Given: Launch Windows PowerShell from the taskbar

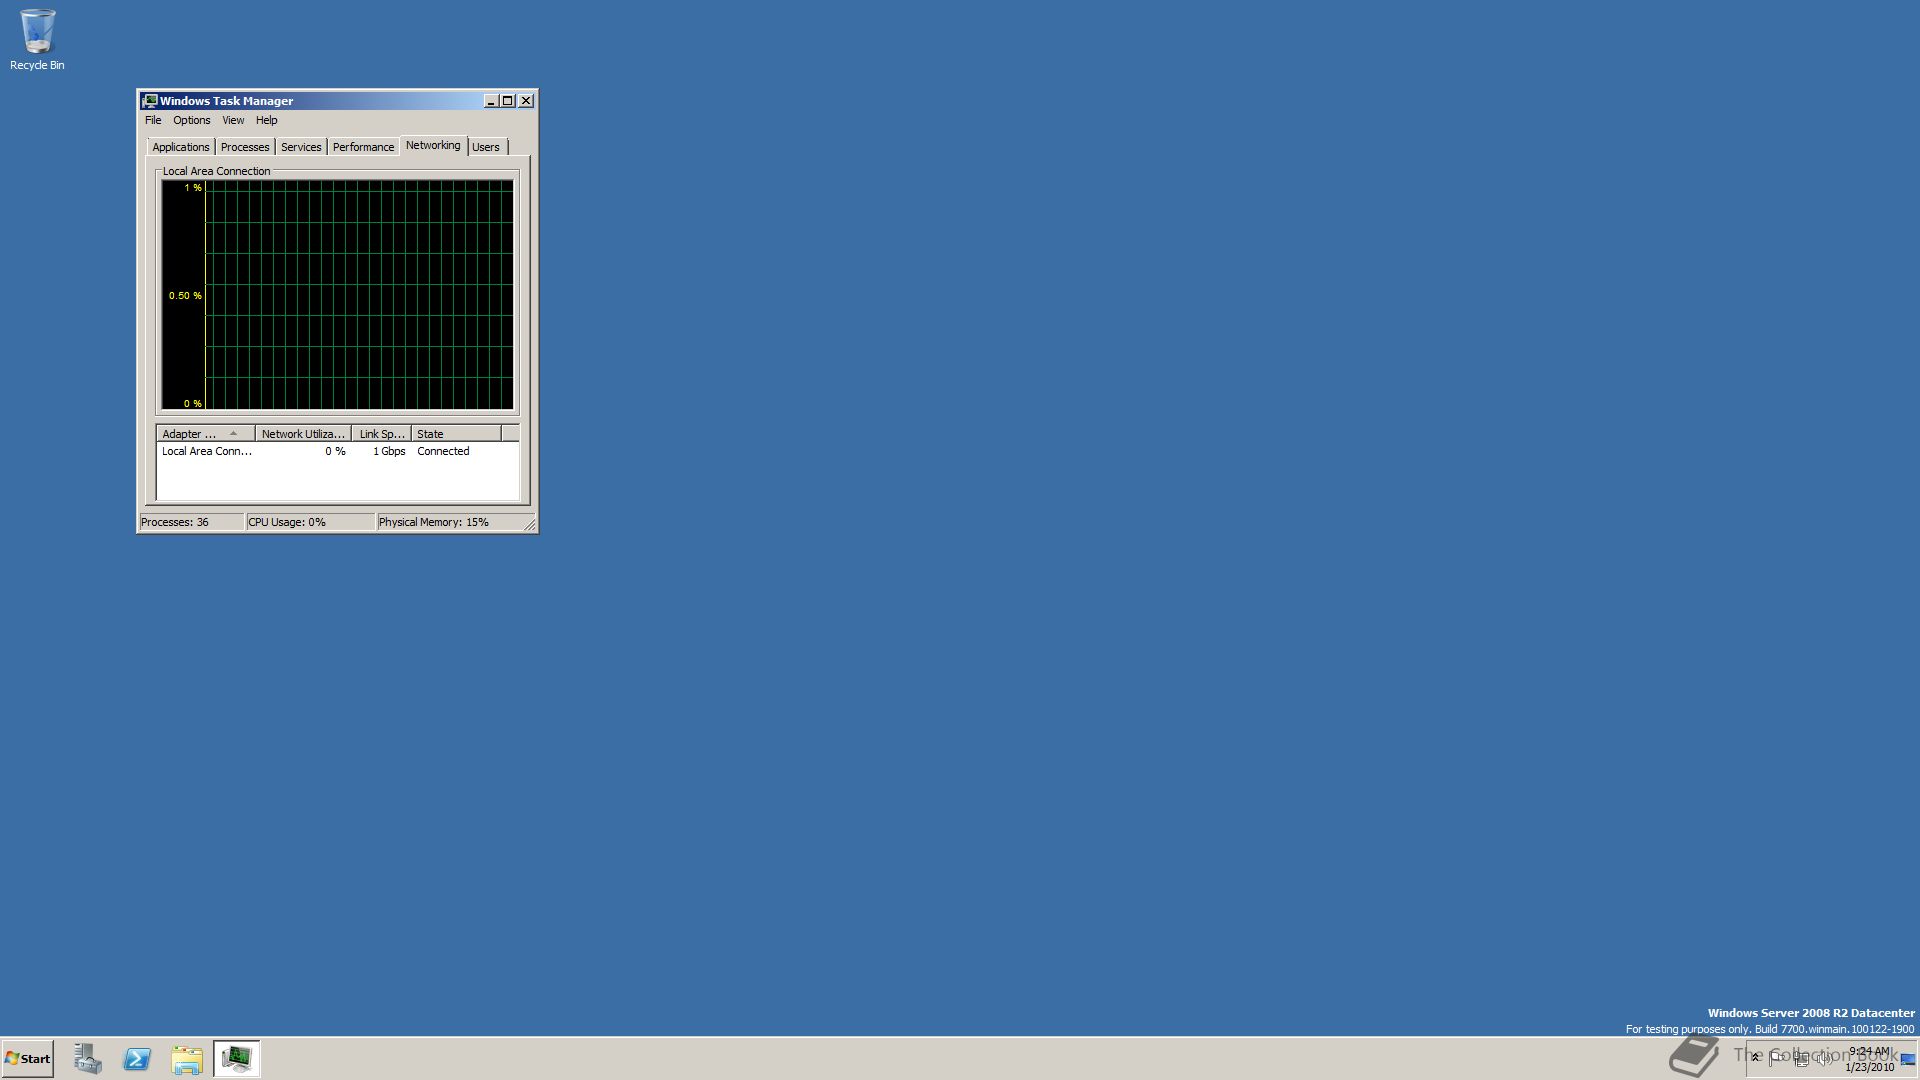Looking at the screenshot, I should [x=137, y=1058].
